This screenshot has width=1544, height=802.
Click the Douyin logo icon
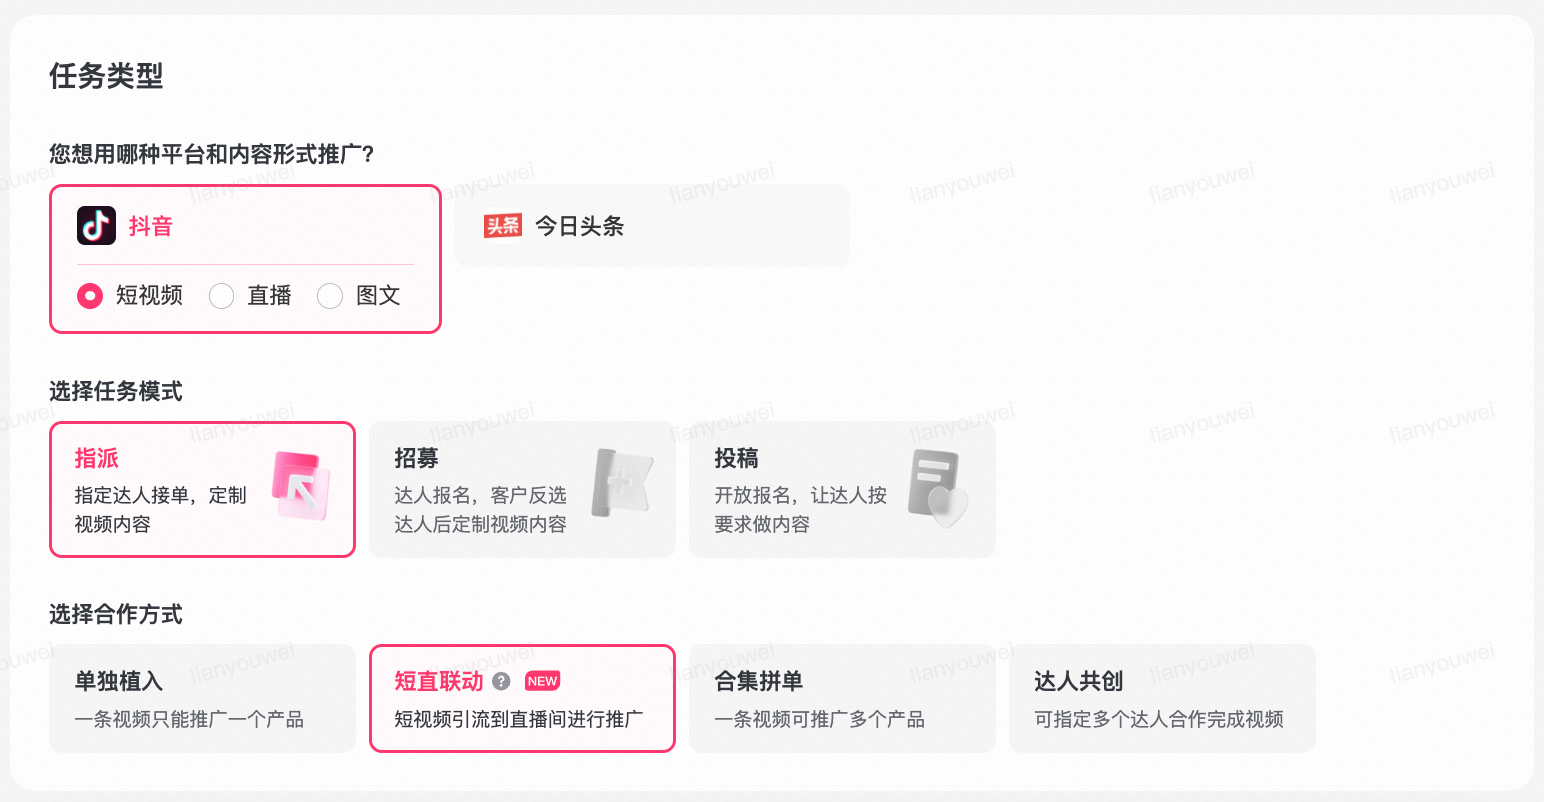pos(97,226)
